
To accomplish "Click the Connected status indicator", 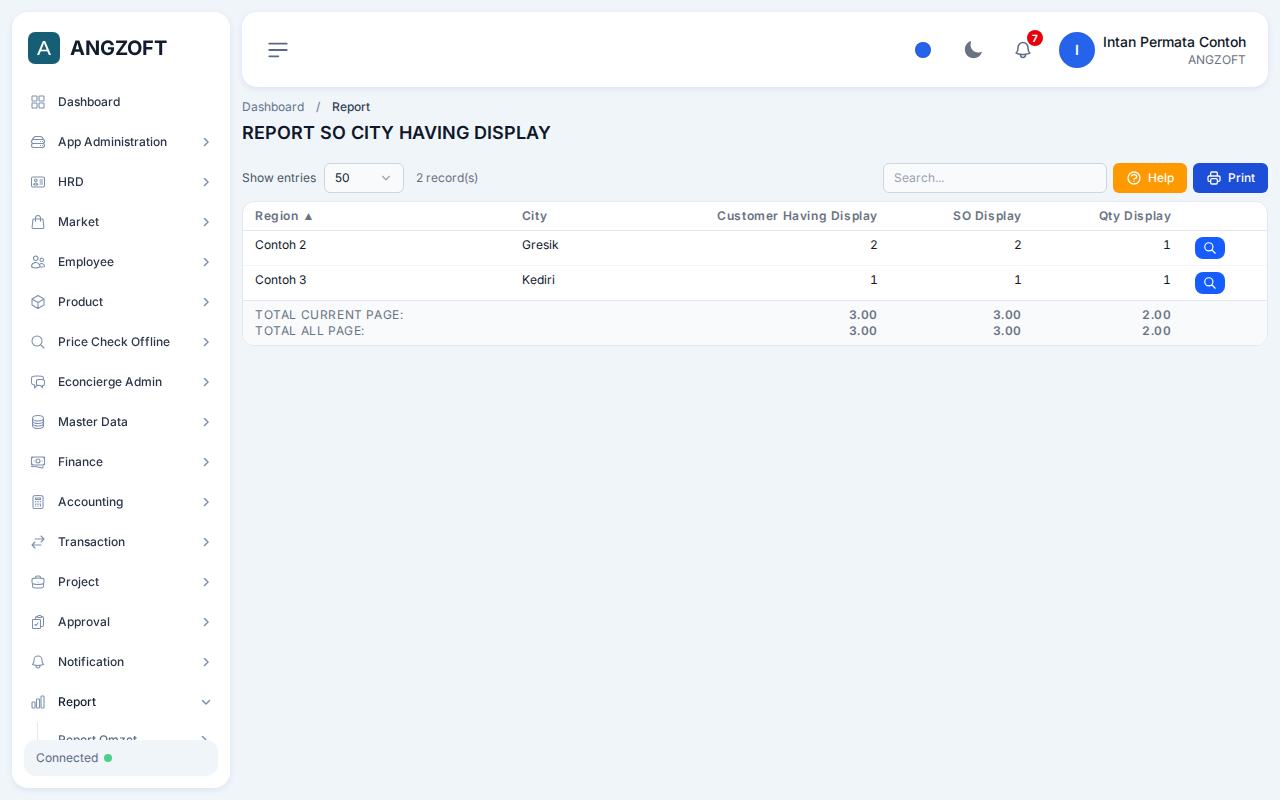I will pyautogui.click(x=121, y=758).
